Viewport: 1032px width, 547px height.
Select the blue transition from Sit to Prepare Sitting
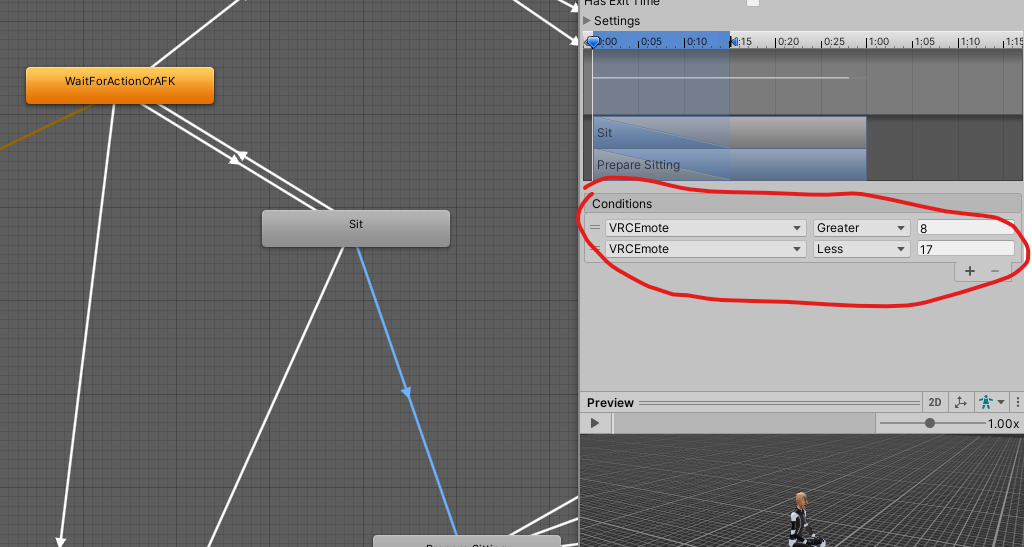coord(407,391)
